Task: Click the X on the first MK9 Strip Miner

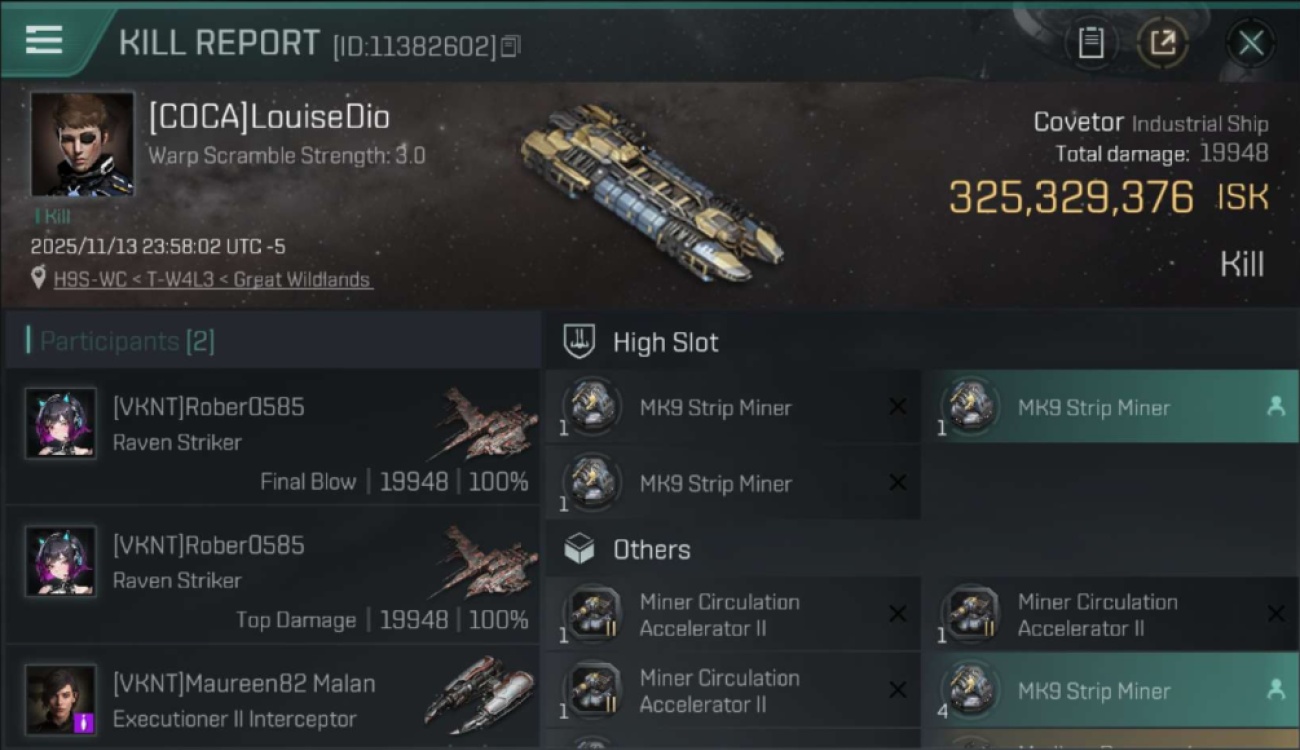Action: click(898, 406)
